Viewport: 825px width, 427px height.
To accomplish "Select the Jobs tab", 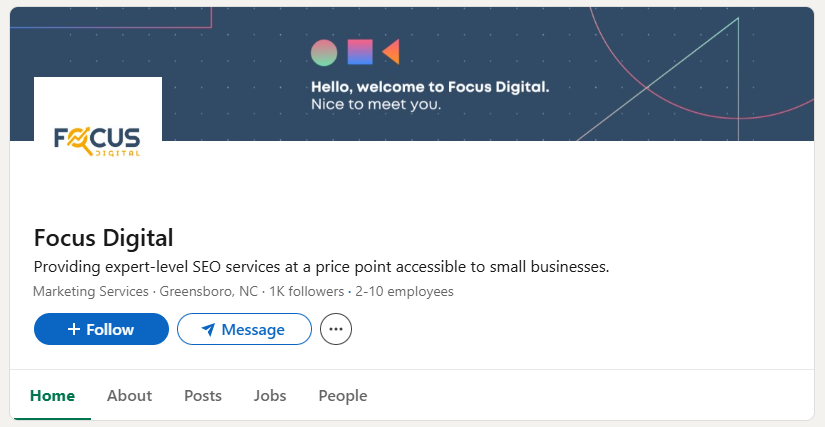I will [270, 396].
